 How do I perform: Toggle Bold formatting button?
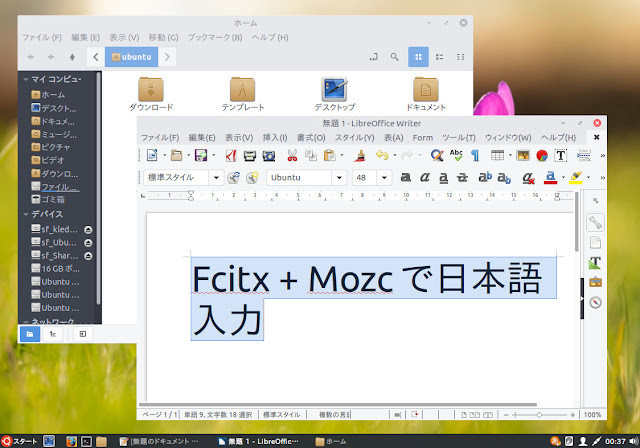405,177
